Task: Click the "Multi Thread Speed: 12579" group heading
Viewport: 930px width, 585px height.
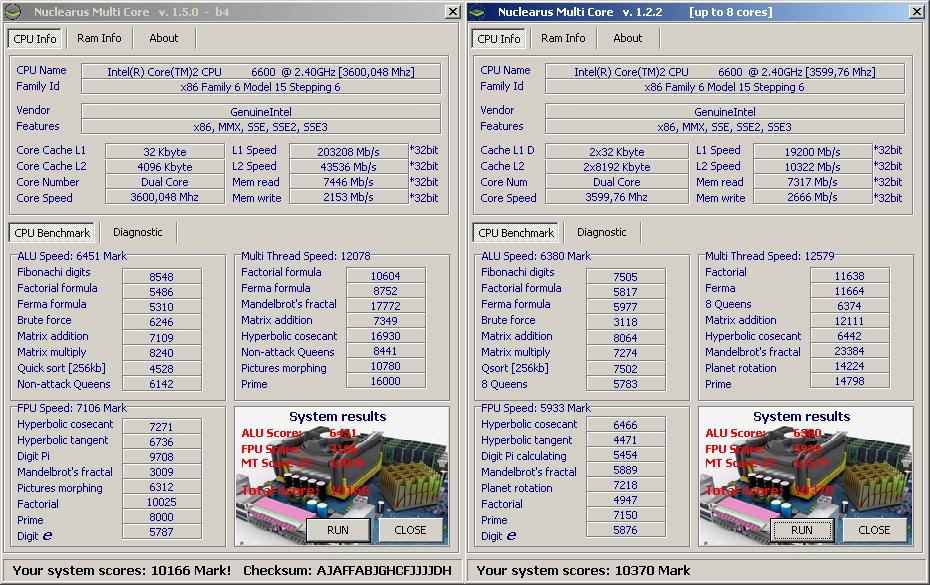Action: [769, 256]
